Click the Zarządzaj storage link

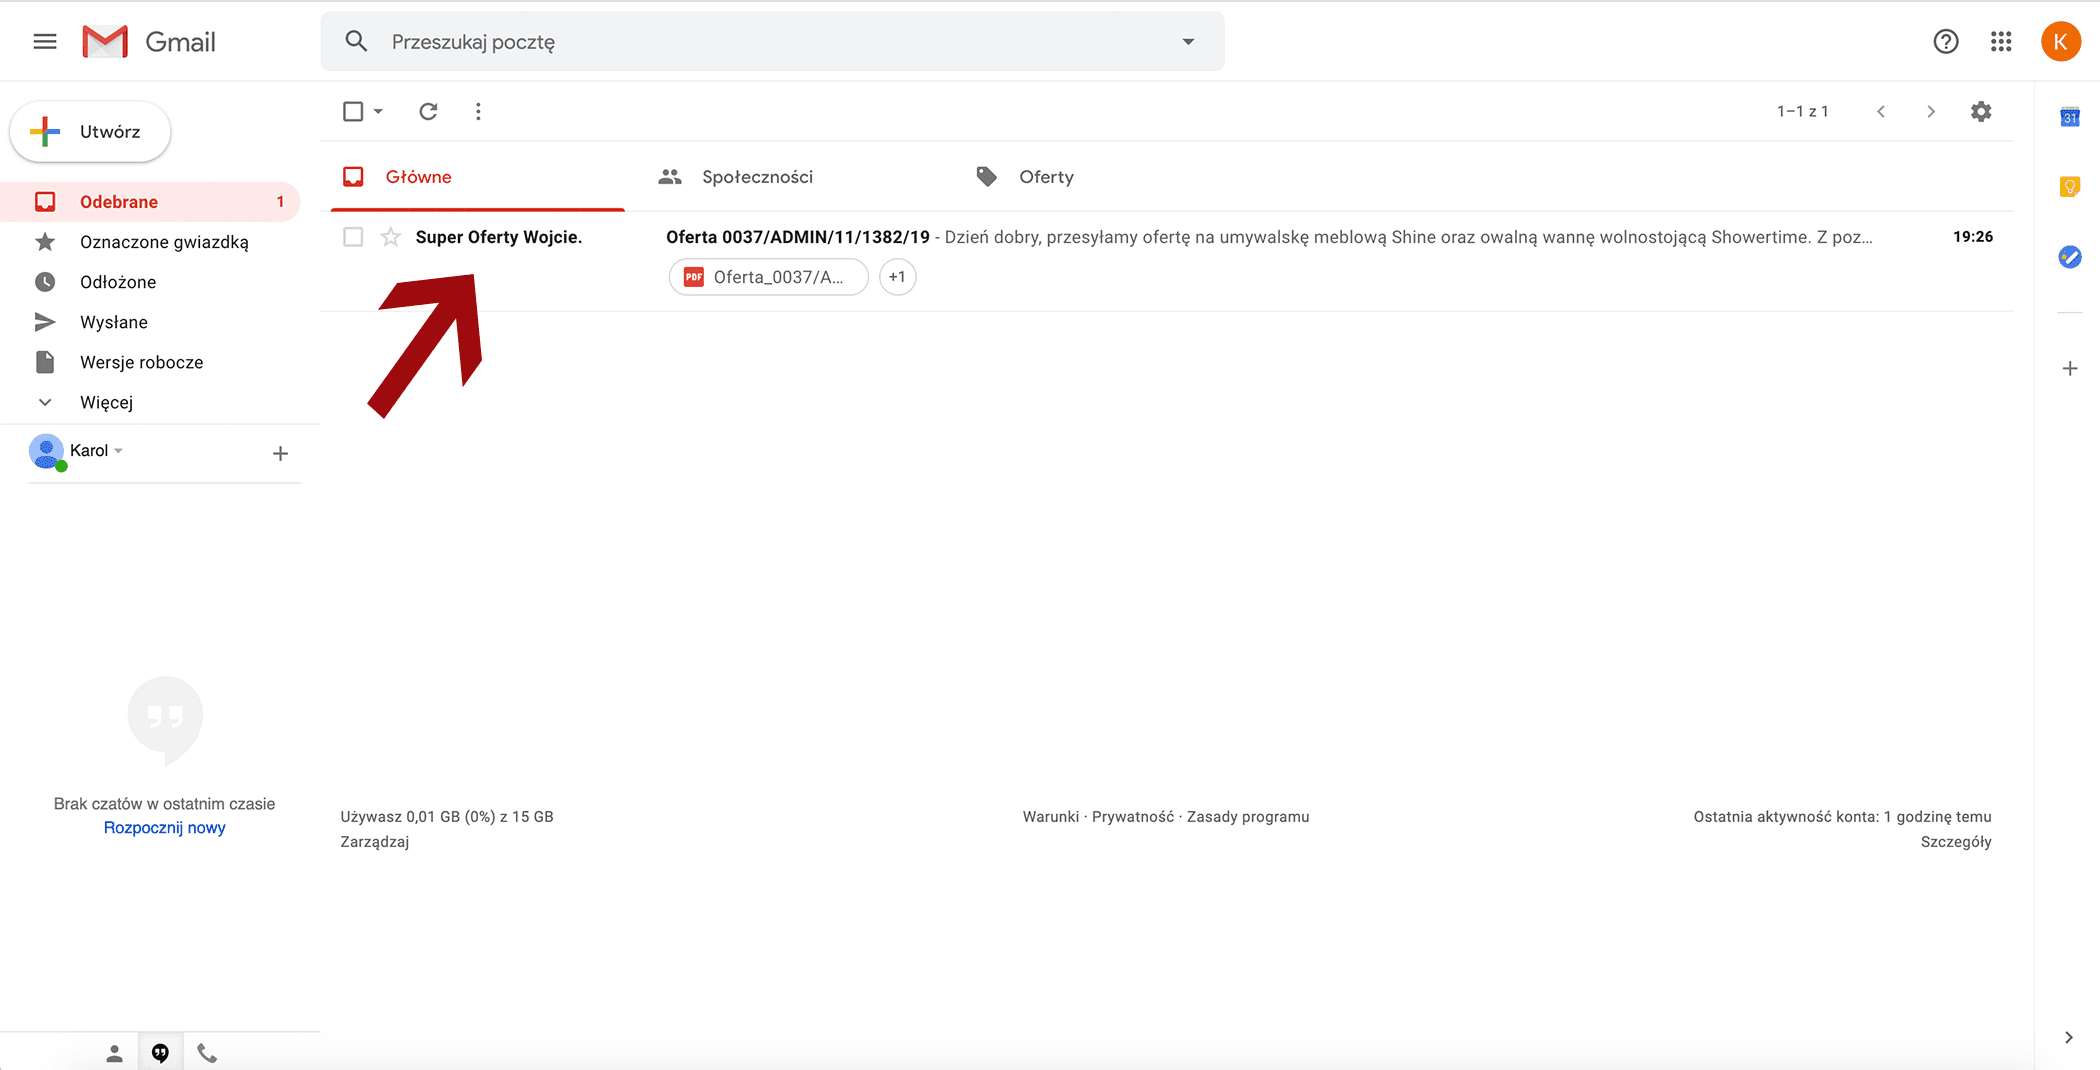click(375, 842)
